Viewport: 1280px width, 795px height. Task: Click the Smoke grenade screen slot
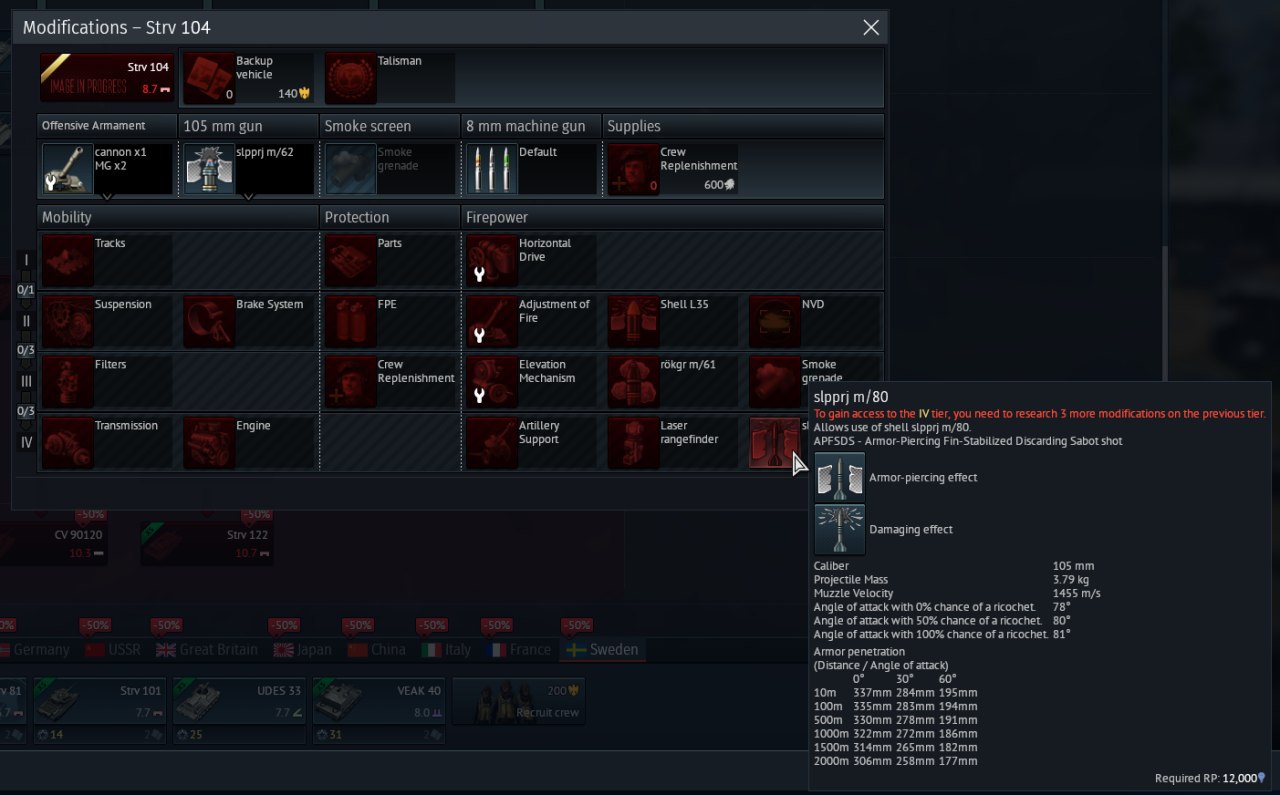pos(390,169)
